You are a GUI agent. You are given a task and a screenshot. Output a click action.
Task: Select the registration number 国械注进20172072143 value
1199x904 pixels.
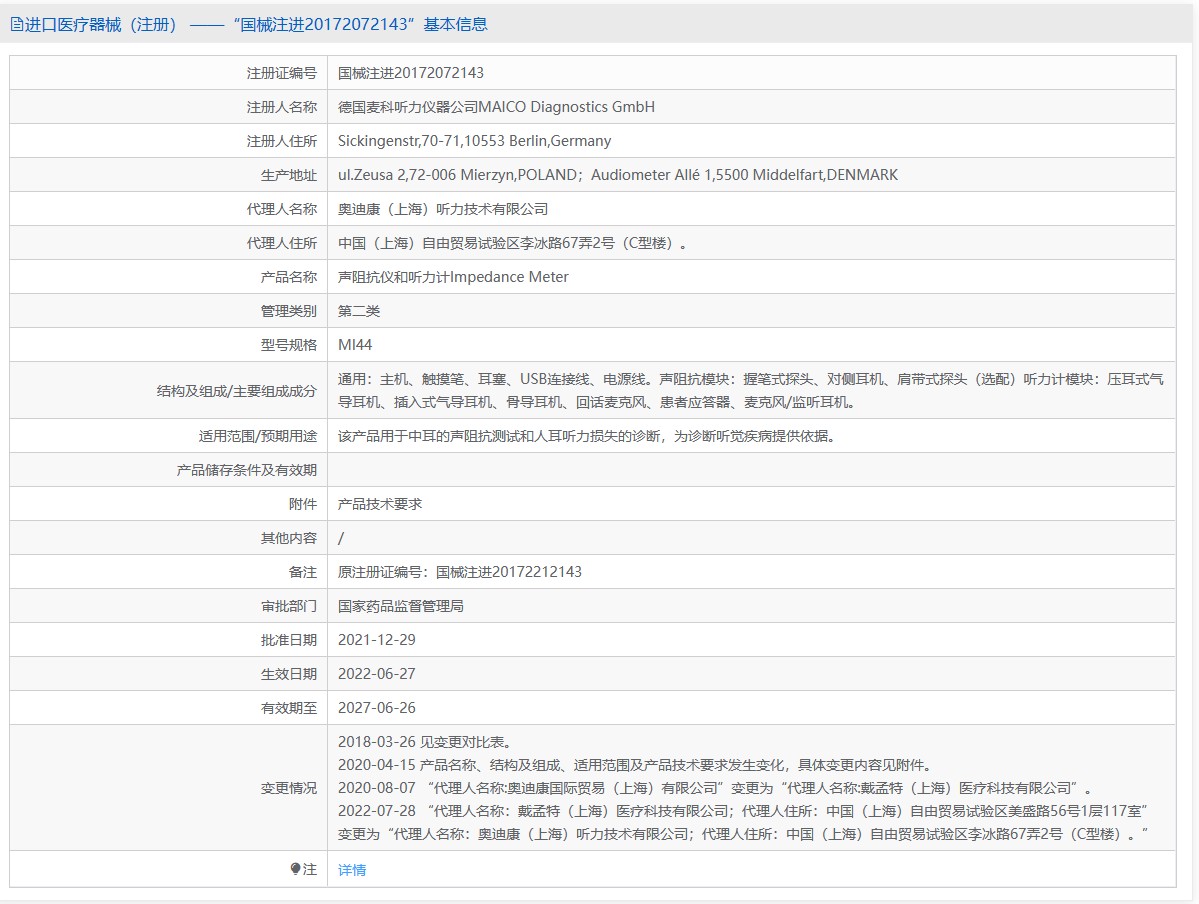coord(411,73)
